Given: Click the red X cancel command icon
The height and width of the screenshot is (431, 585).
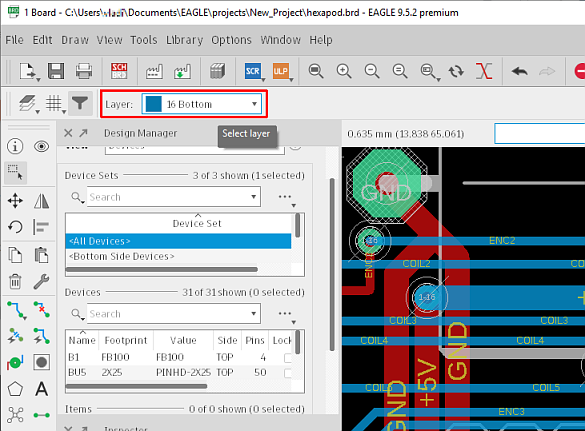Looking at the screenshot, I should click(x=484, y=71).
